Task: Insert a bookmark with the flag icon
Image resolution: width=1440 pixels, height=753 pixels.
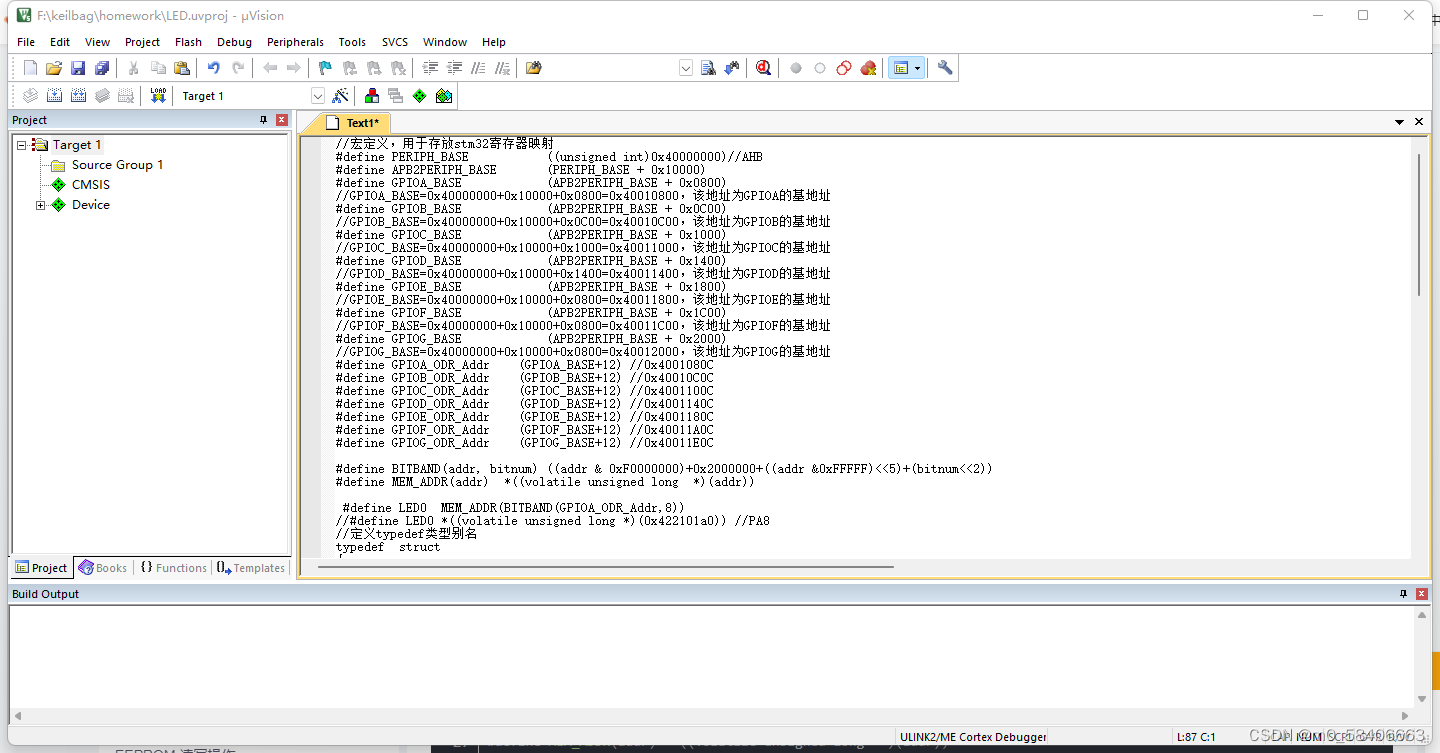Action: click(325, 68)
